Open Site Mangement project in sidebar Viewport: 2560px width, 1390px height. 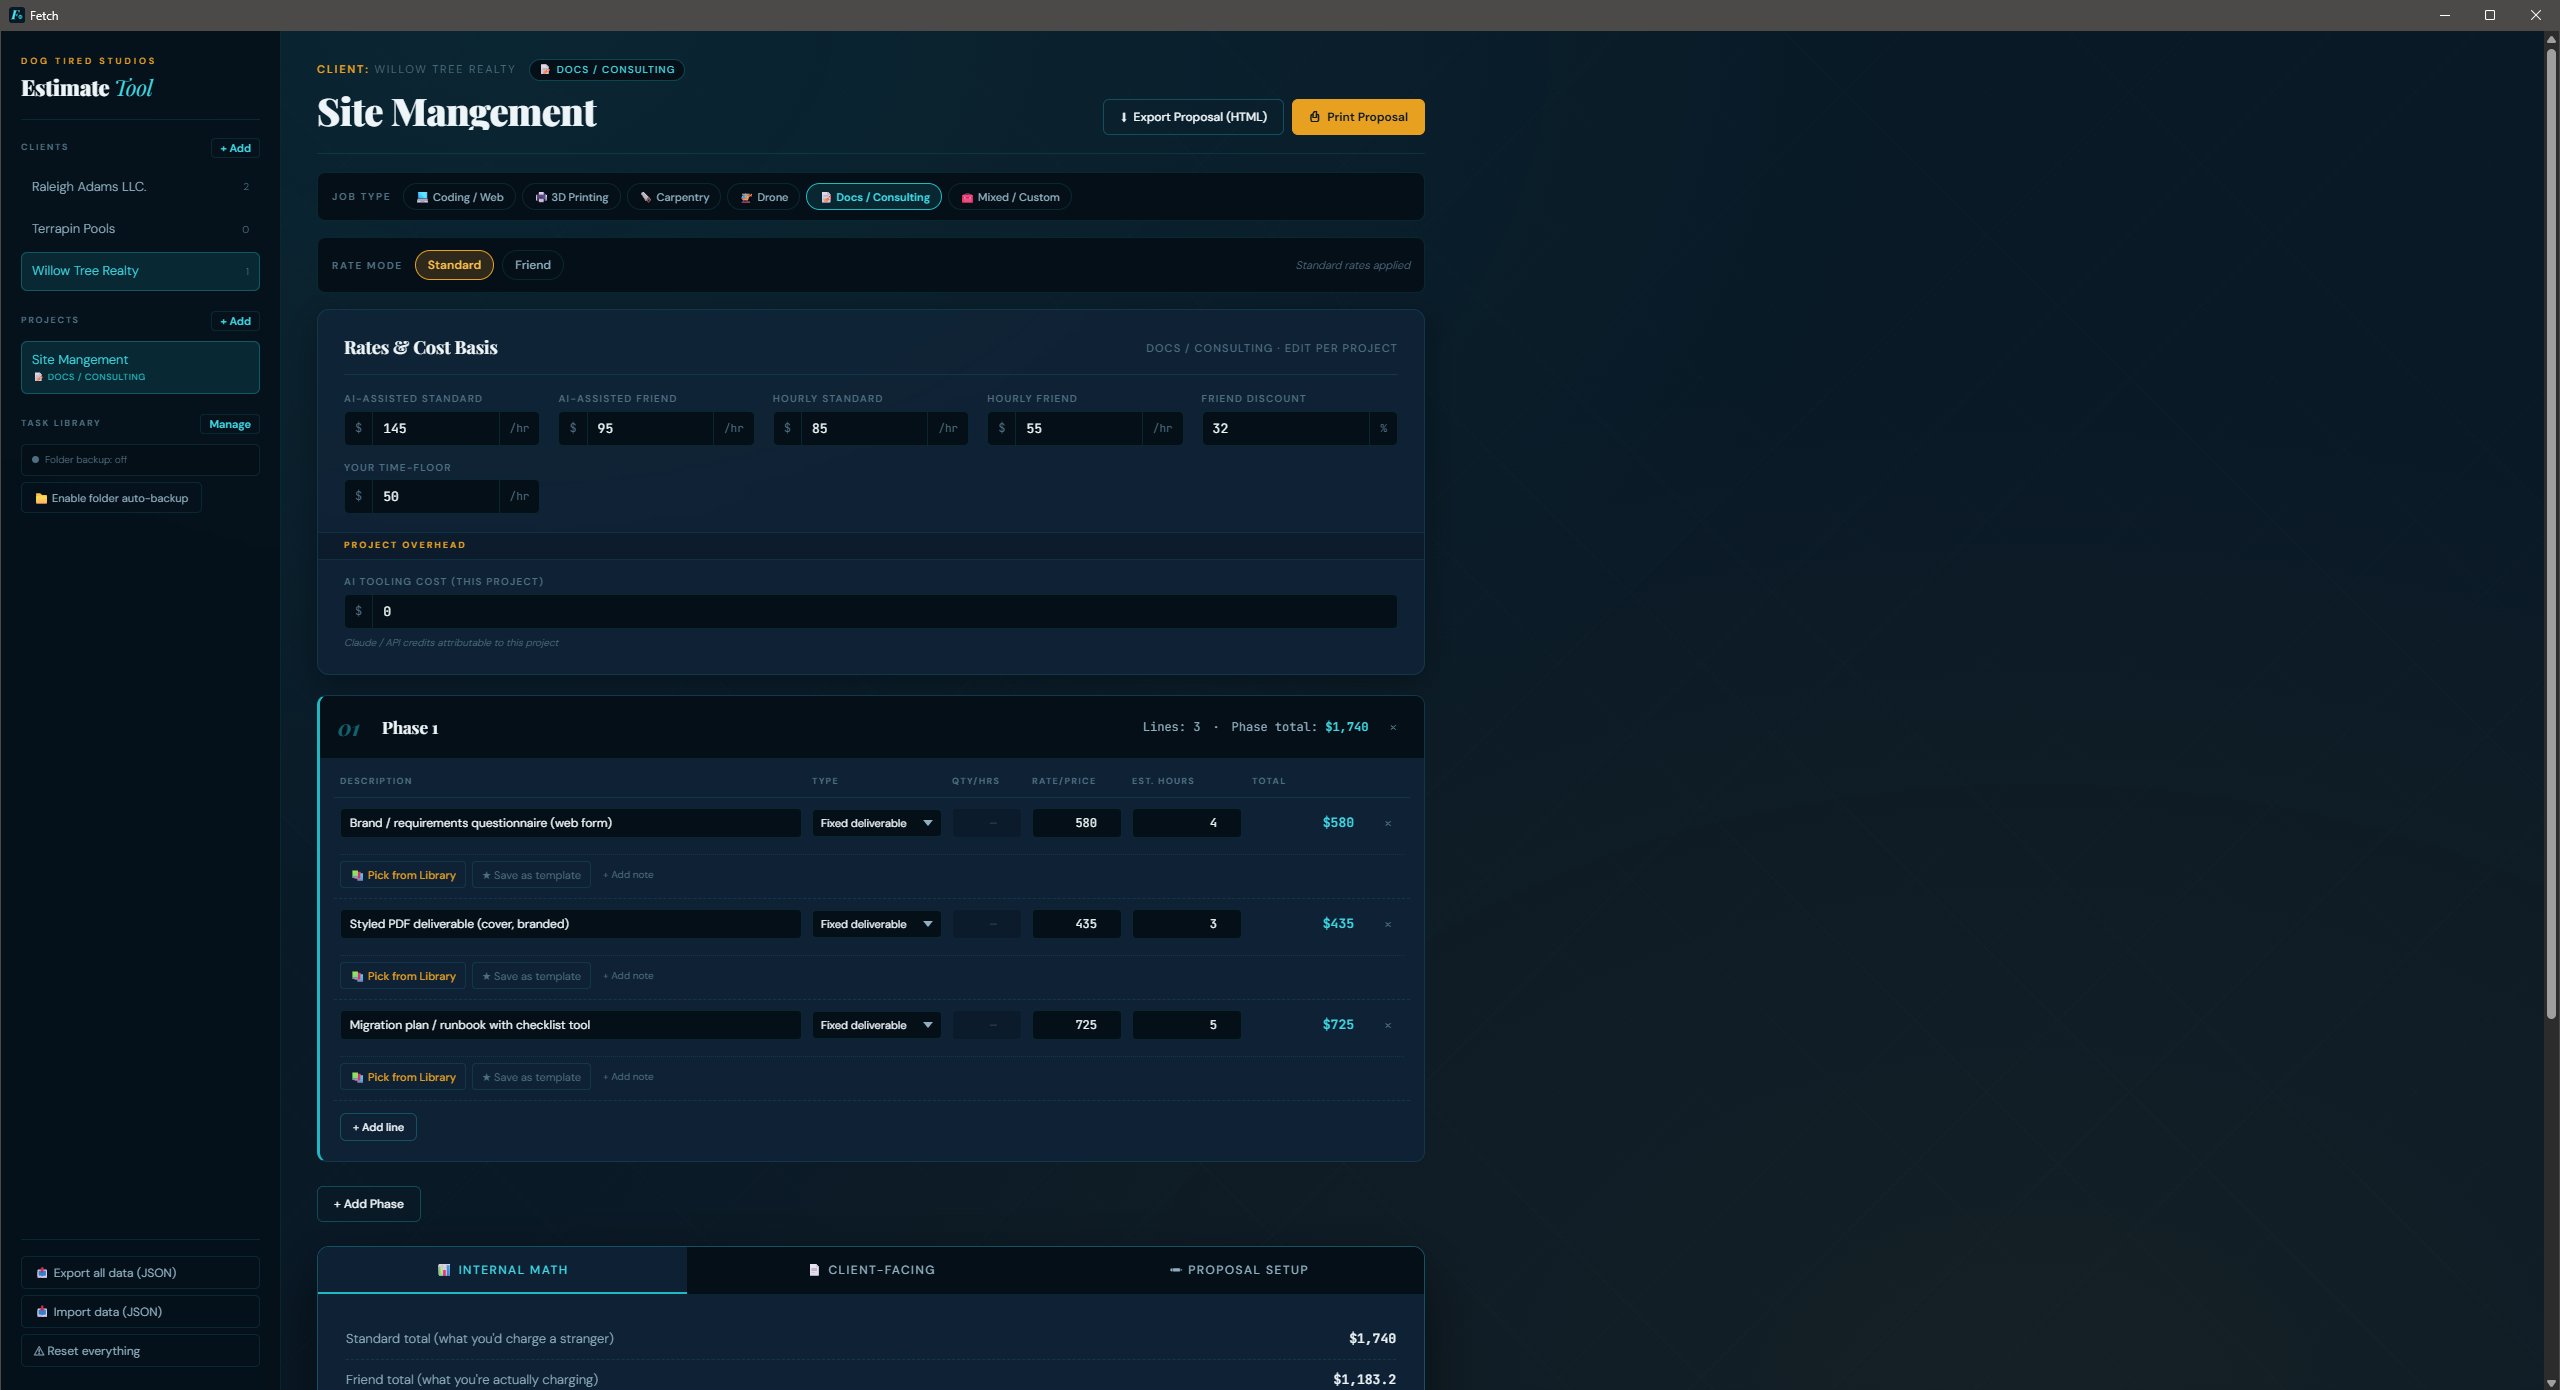pos(140,367)
